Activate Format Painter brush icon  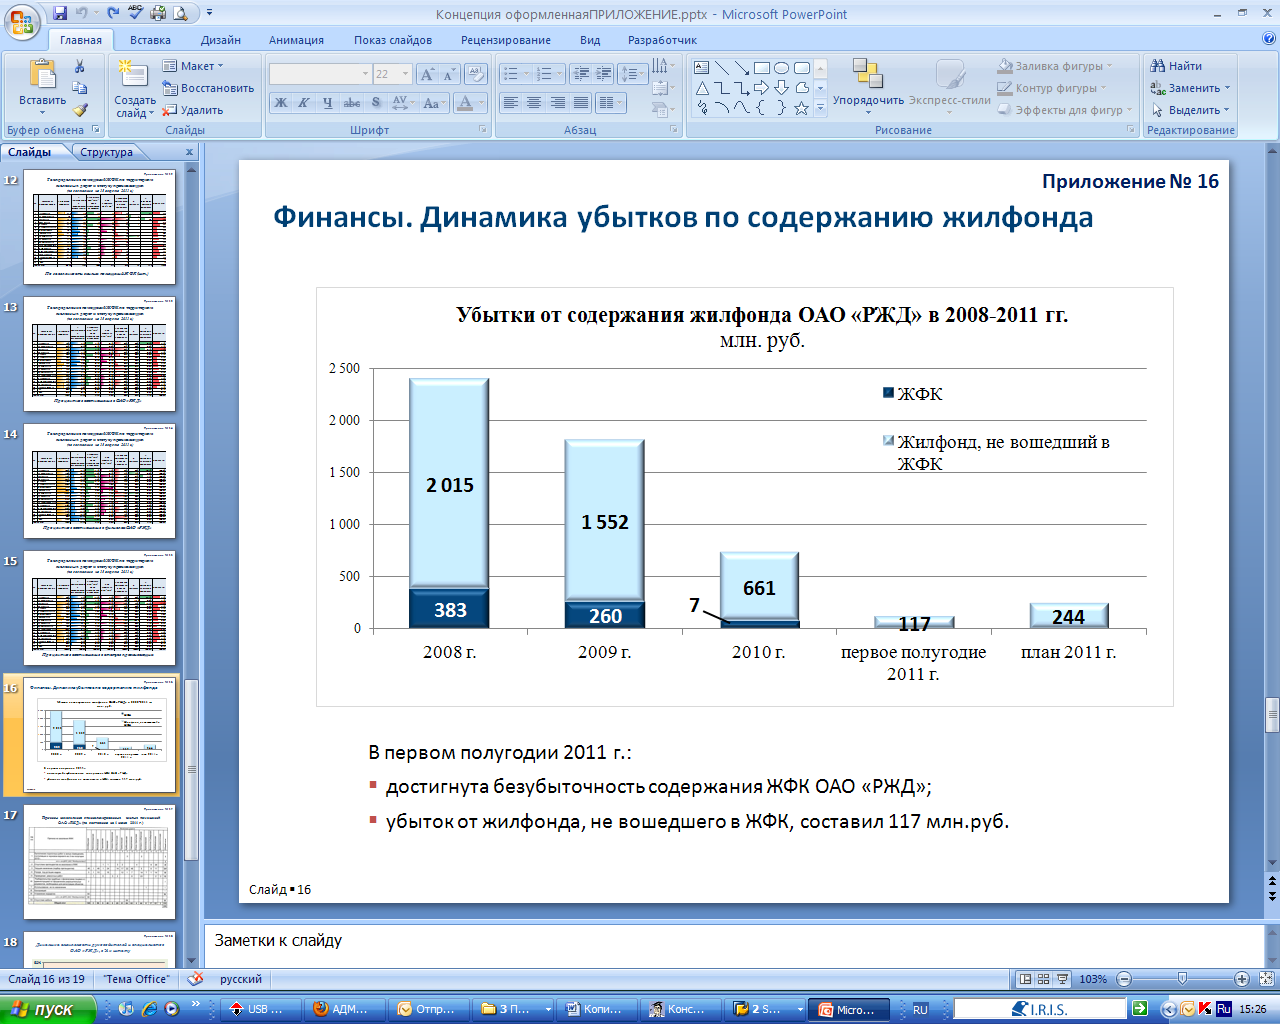tap(80, 110)
